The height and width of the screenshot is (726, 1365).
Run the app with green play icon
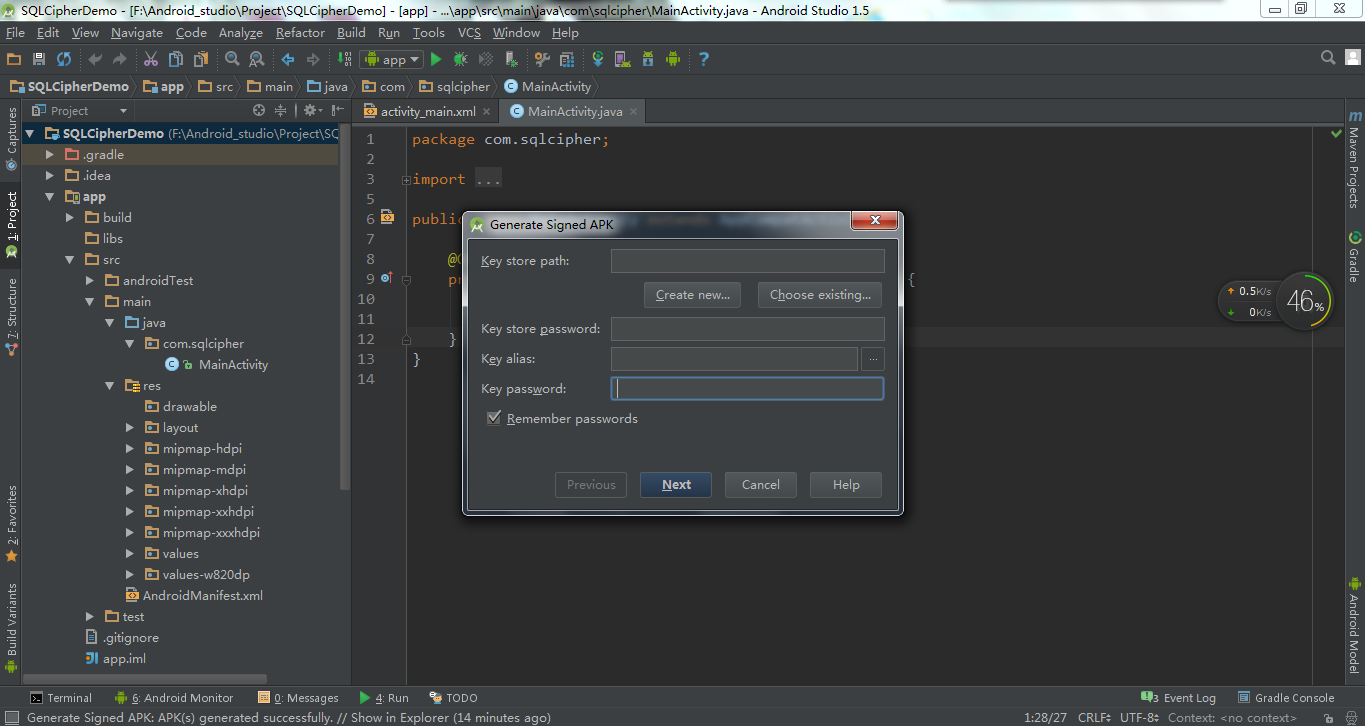point(436,59)
